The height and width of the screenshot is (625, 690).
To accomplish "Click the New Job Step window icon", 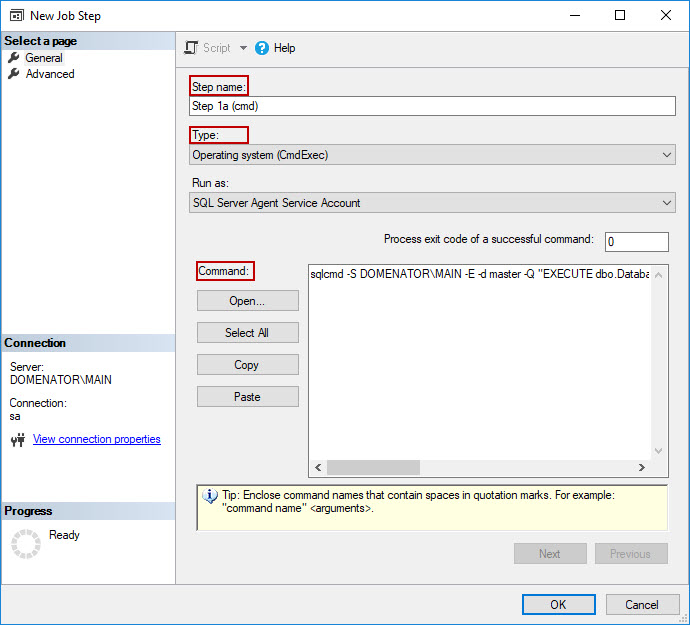I will tap(17, 16).
